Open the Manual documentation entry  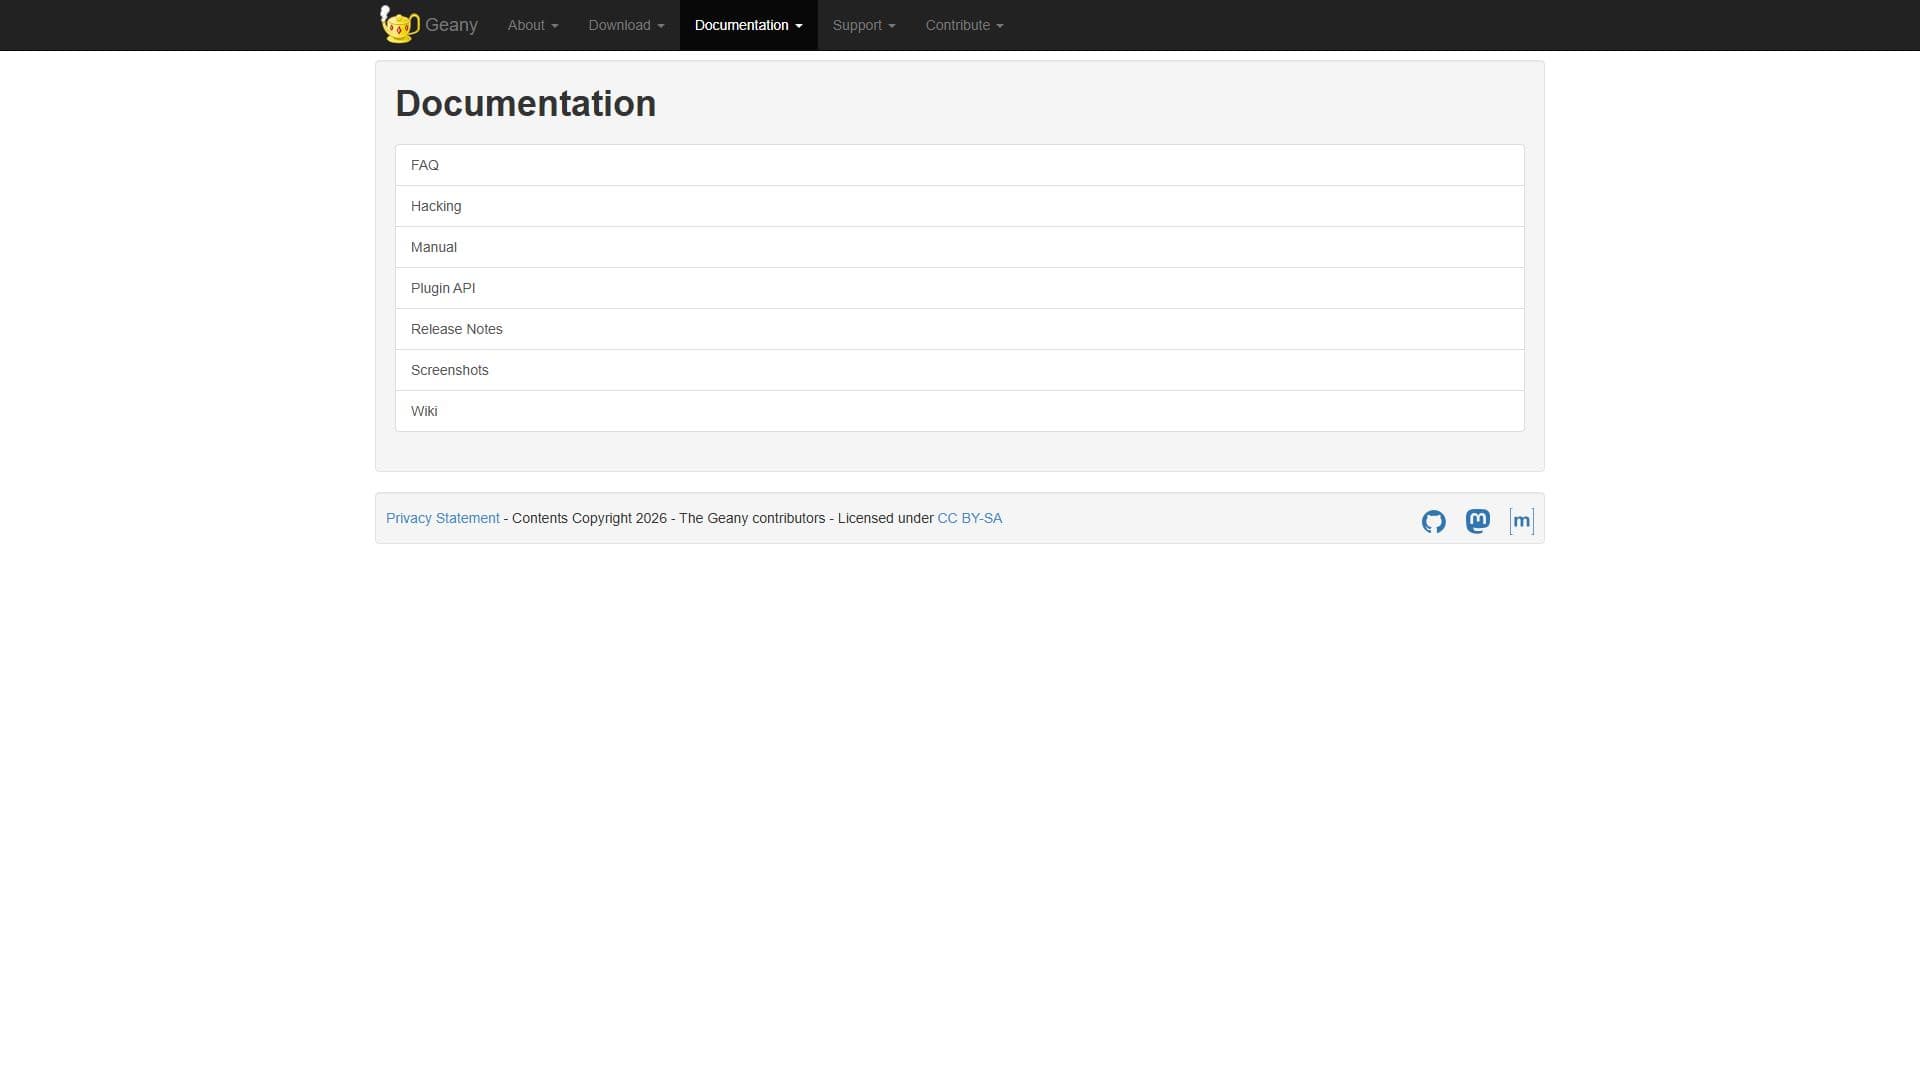tap(960, 247)
